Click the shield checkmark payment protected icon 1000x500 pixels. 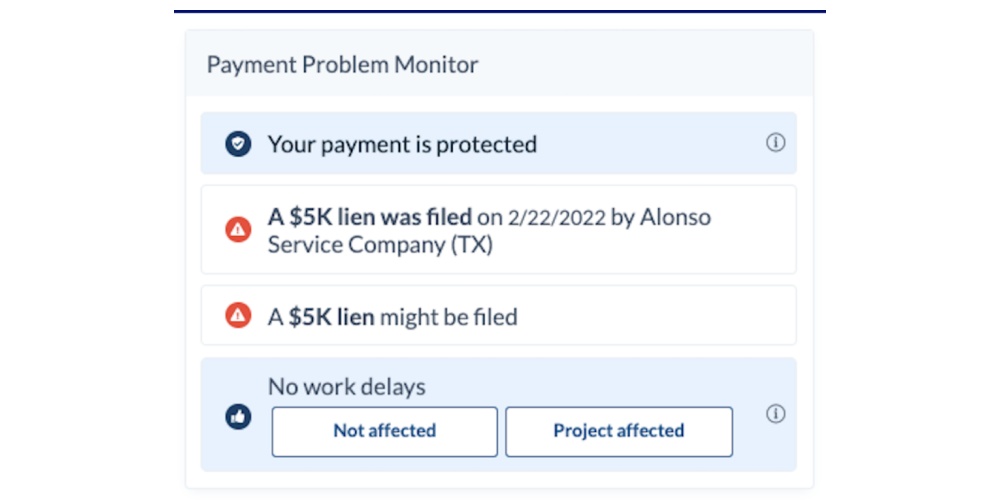pos(238,144)
